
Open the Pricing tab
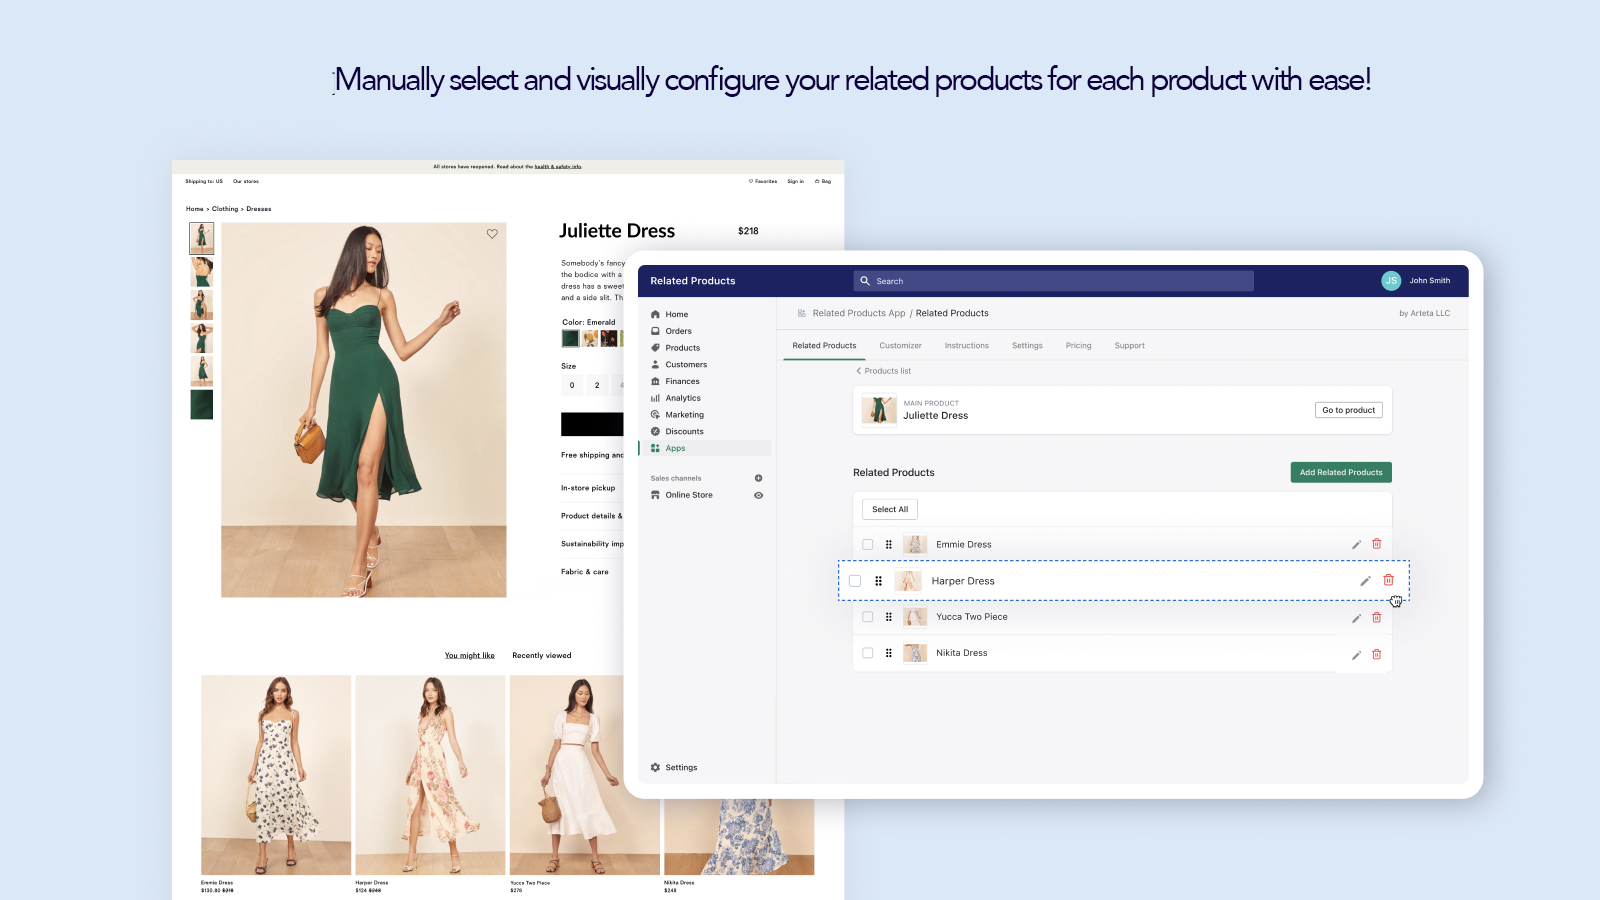(x=1079, y=345)
